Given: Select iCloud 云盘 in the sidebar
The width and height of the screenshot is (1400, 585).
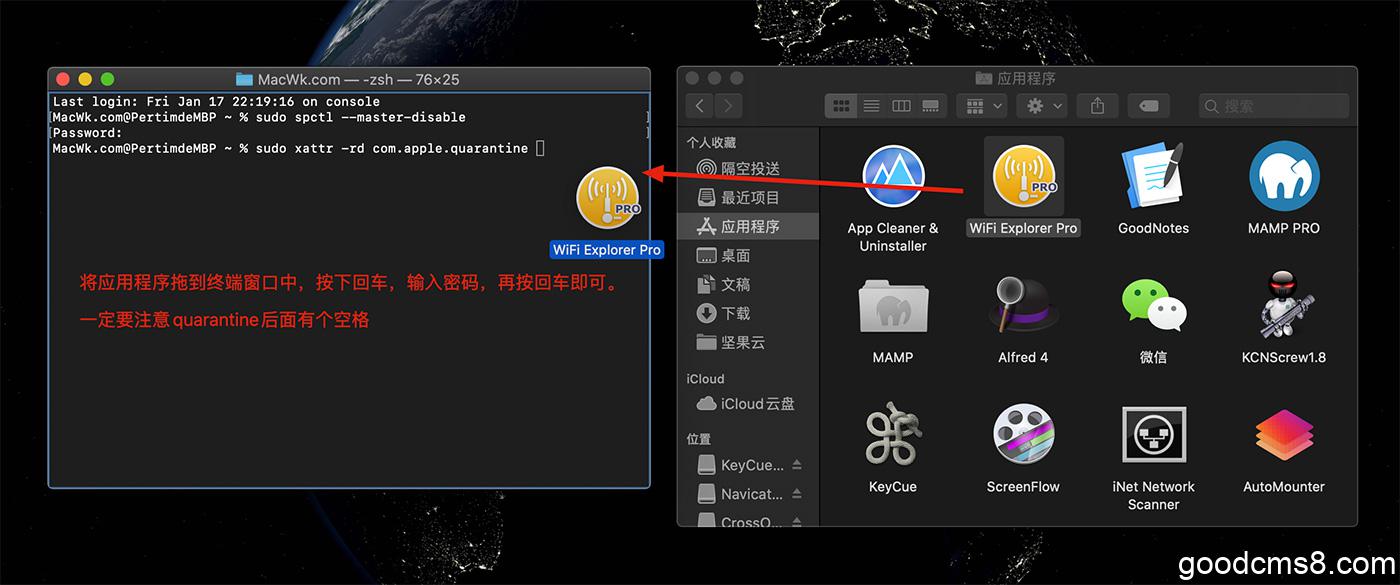Looking at the screenshot, I should tap(747, 404).
